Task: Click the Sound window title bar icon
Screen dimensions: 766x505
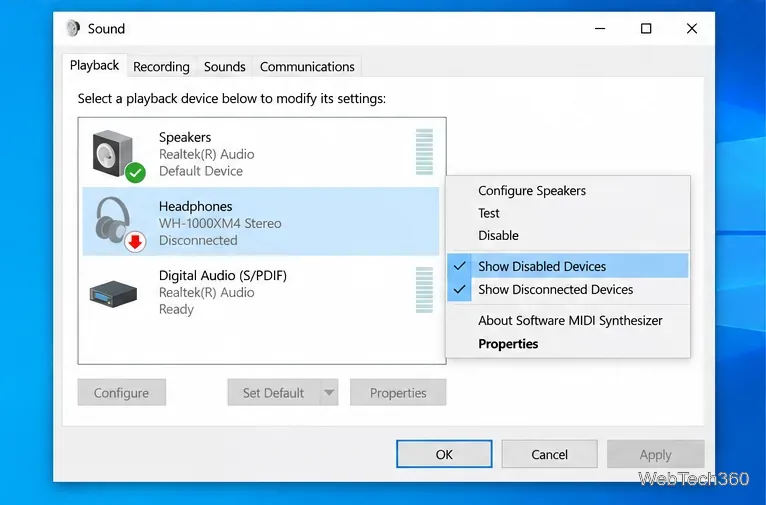Action: (73, 28)
